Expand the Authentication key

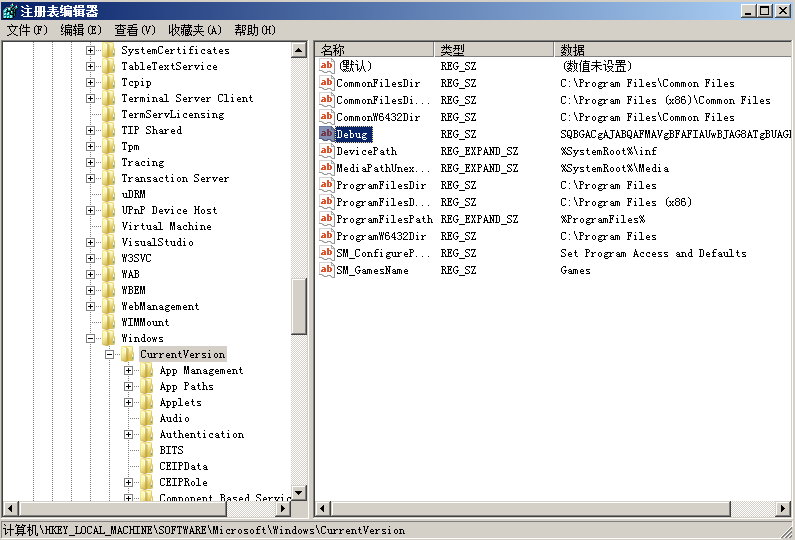point(129,434)
